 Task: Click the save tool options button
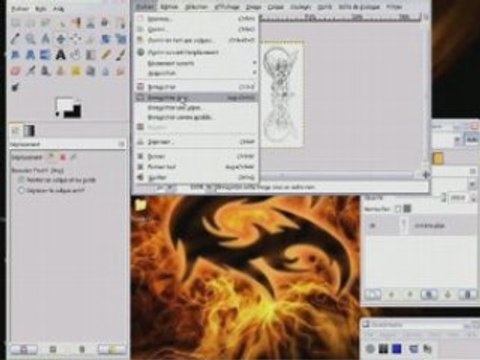coord(23,349)
